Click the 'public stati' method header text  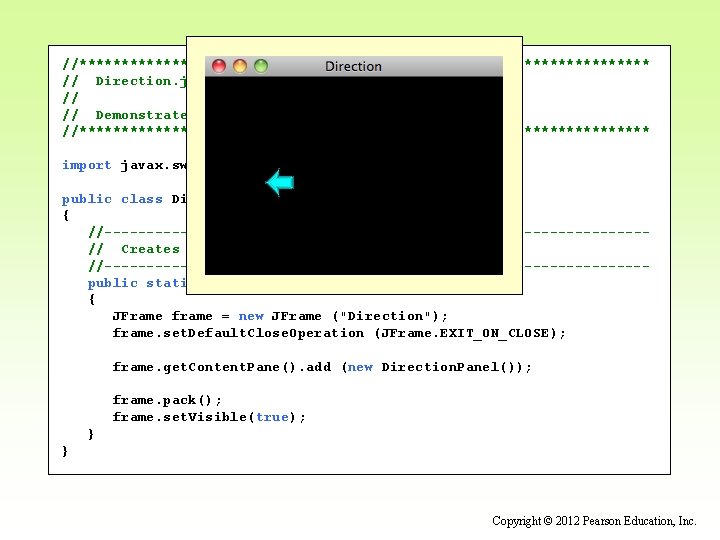click(137, 283)
